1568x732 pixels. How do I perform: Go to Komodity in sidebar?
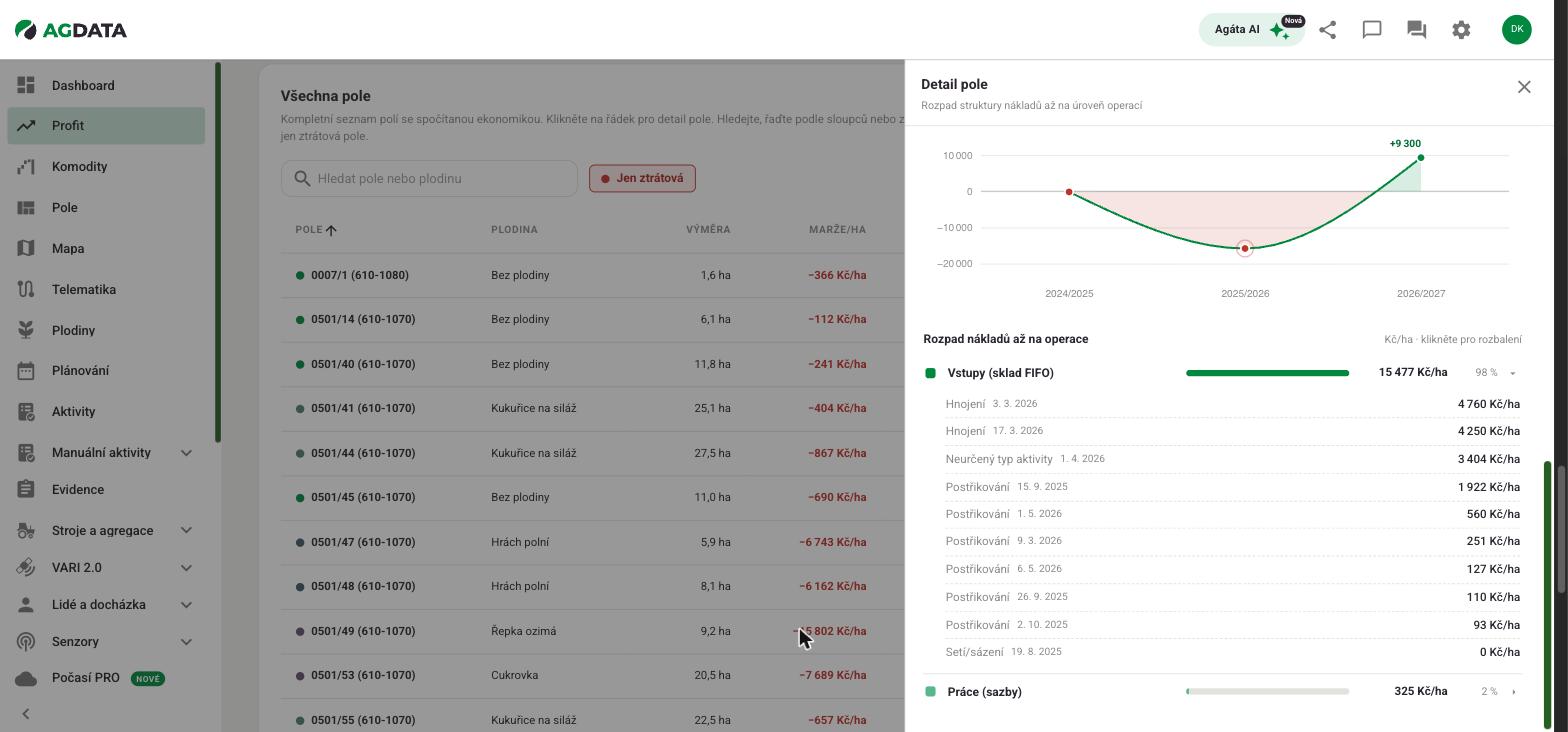(x=106, y=167)
